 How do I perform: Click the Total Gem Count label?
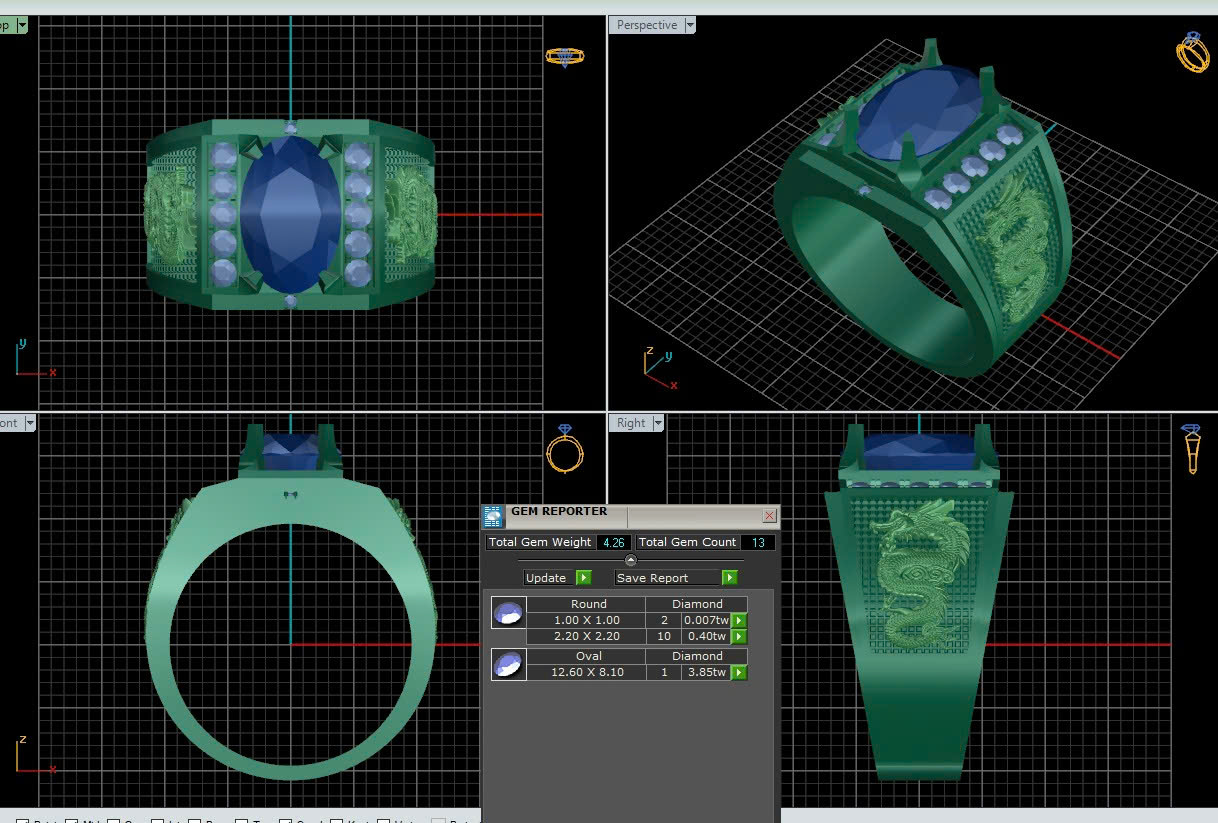click(688, 542)
